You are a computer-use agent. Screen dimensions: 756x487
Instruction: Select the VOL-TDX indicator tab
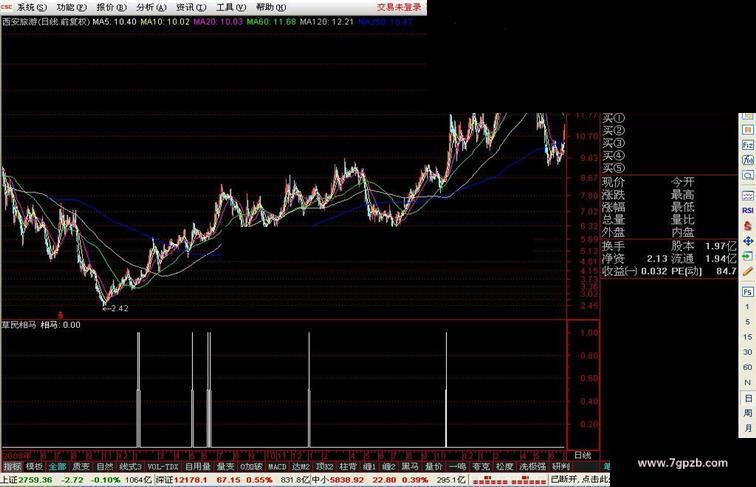162,466
